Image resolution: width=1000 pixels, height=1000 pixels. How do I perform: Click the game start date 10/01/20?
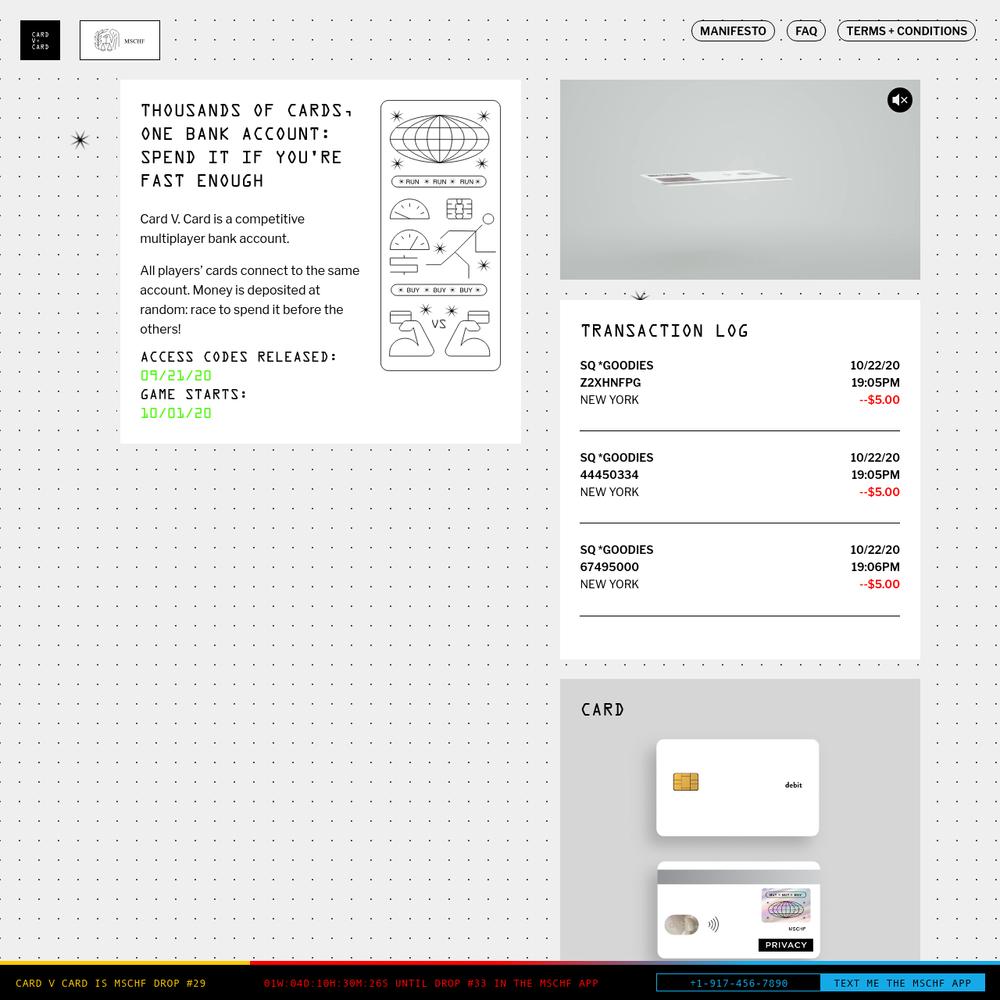tap(176, 413)
